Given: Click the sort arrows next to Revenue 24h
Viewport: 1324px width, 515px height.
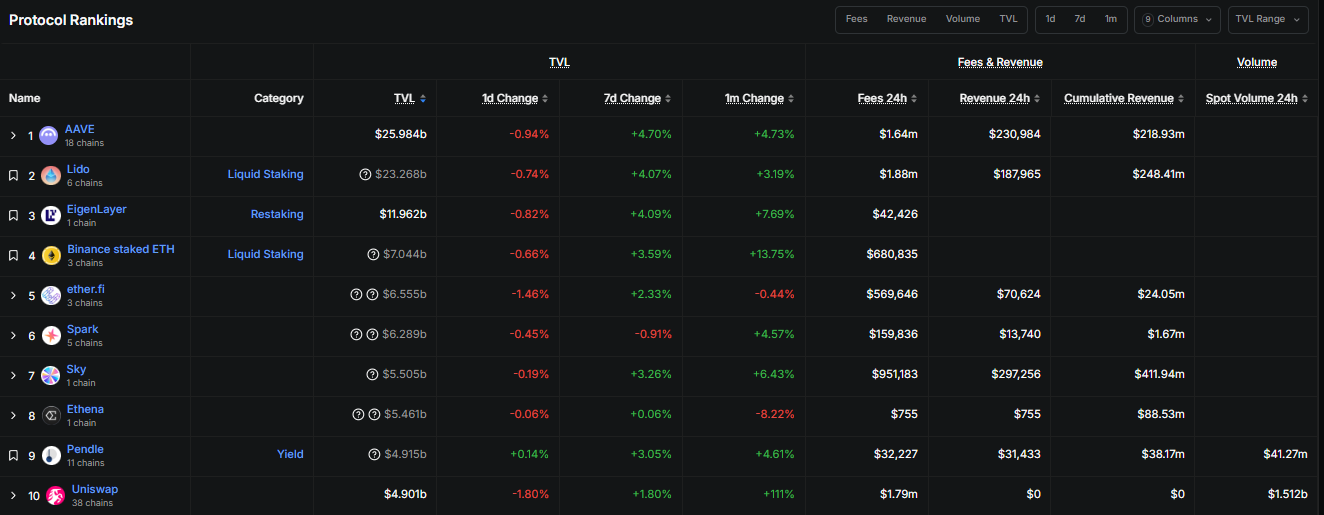Looking at the screenshot, I should pos(1037,98).
